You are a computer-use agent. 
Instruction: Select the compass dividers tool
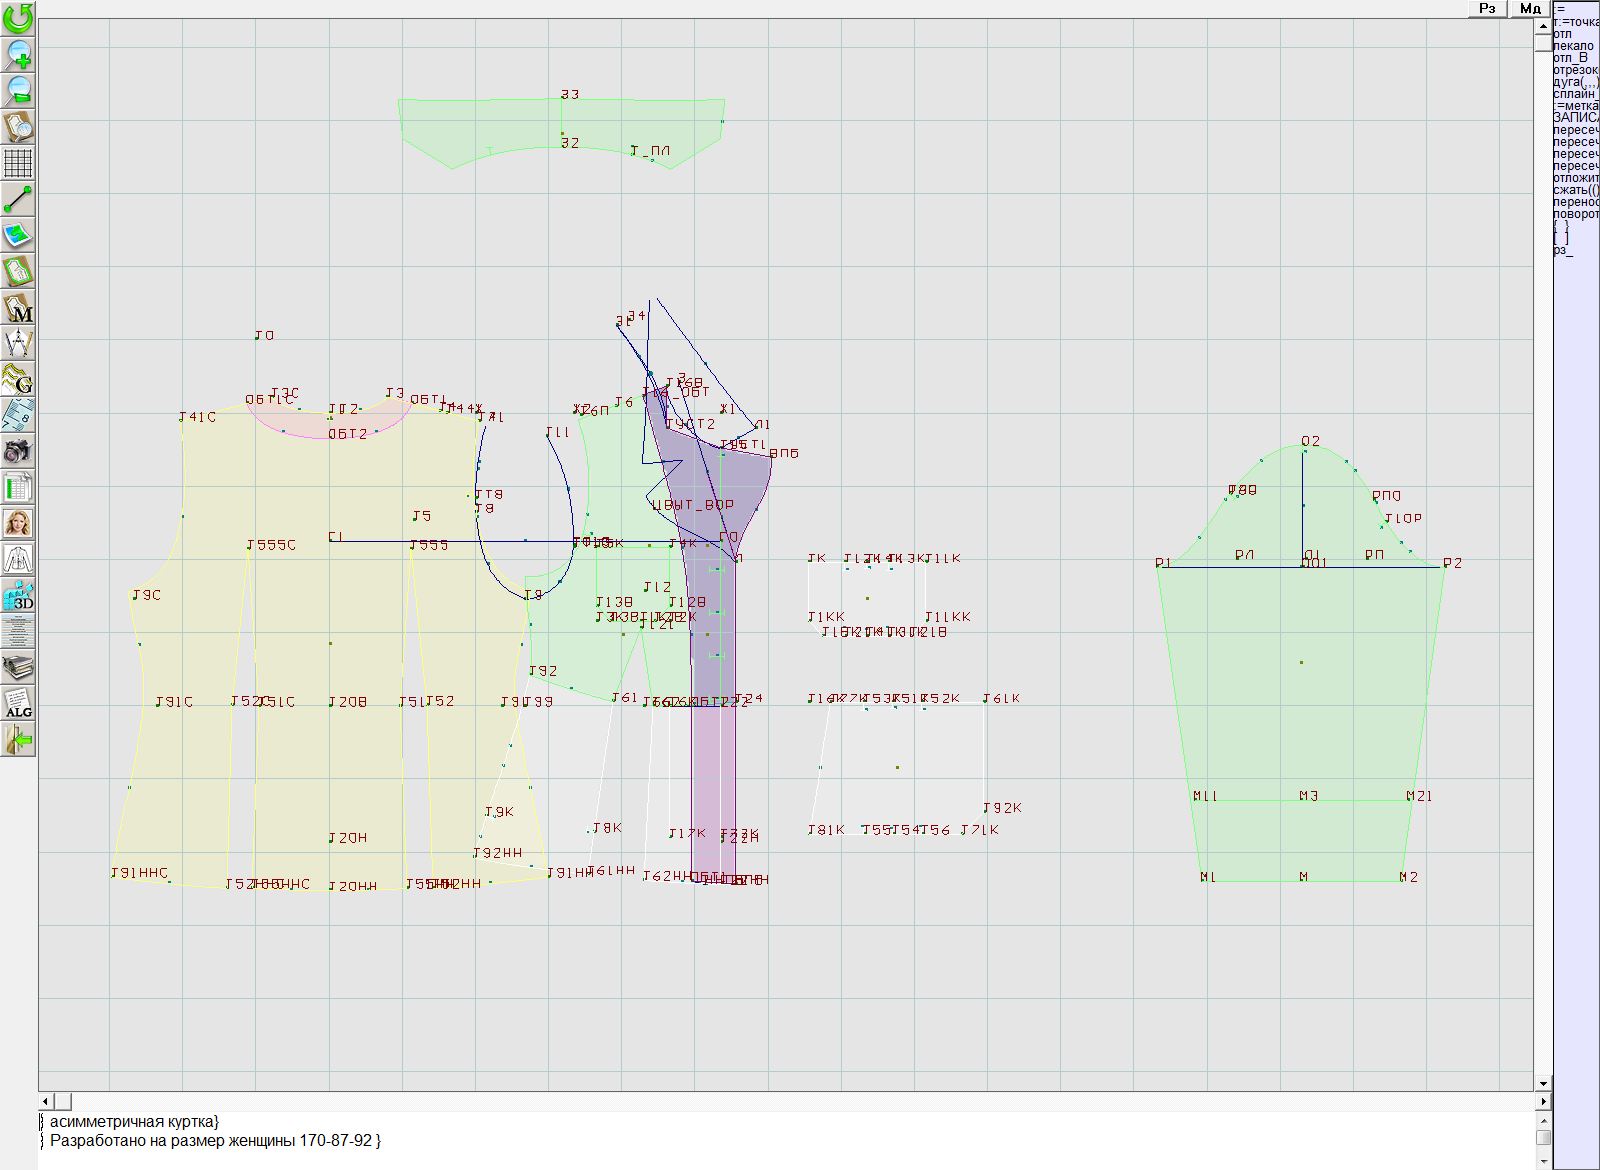[18, 343]
